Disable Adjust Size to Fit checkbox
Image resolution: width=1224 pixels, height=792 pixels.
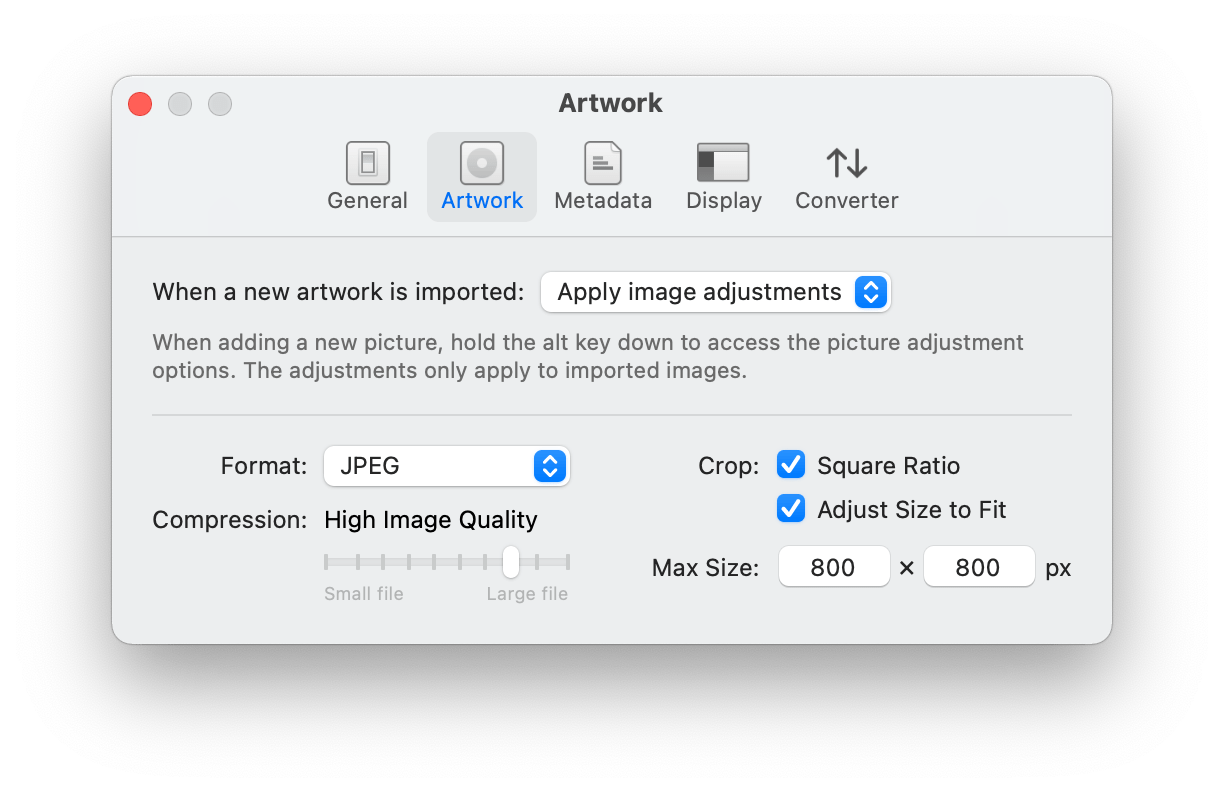[791, 509]
